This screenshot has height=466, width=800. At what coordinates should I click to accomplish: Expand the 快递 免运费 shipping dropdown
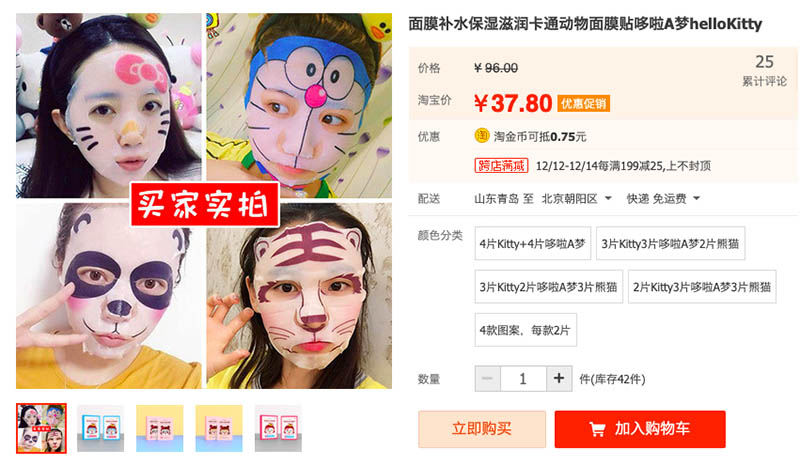pos(663,199)
